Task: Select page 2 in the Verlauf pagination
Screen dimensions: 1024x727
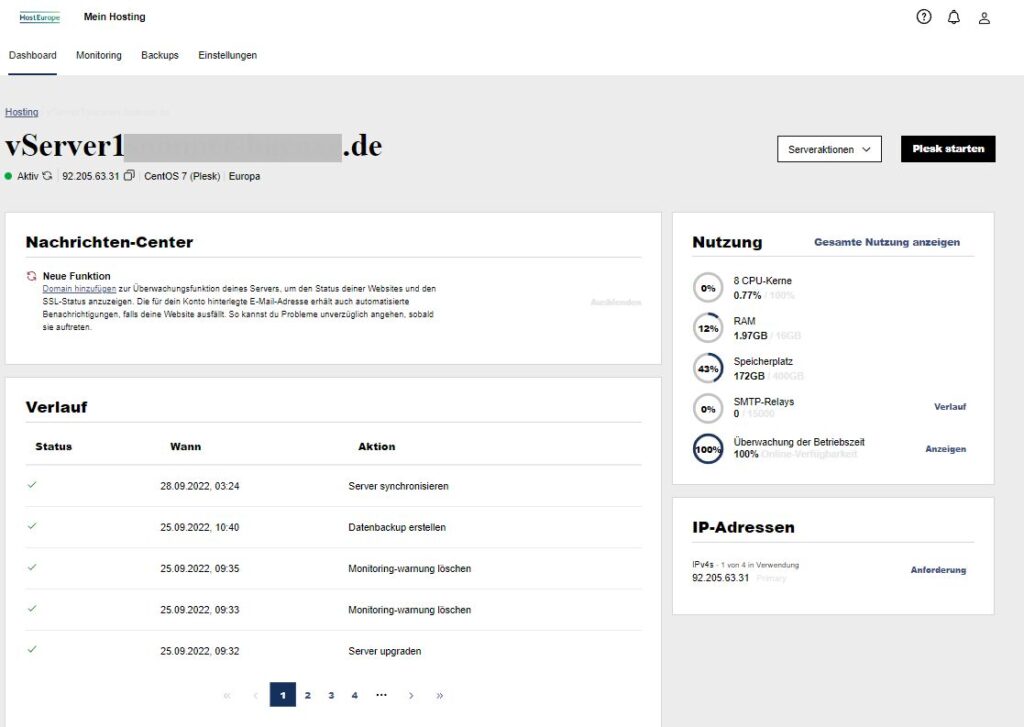Action: [307, 695]
